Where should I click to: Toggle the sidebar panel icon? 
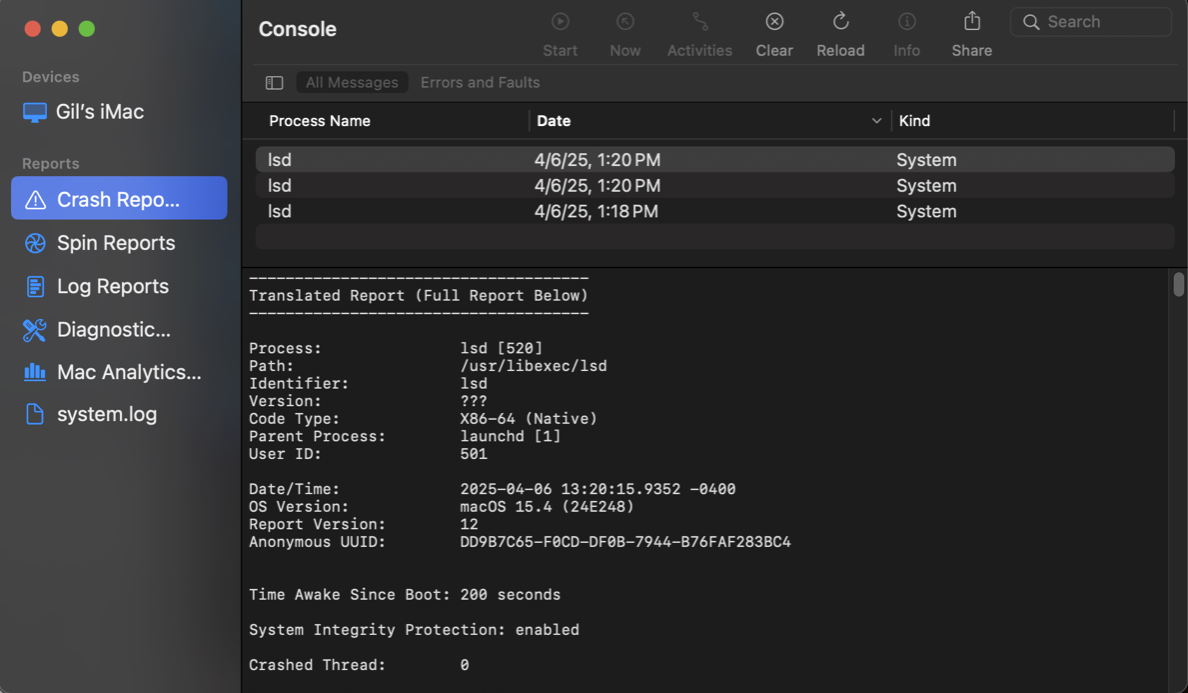click(274, 83)
